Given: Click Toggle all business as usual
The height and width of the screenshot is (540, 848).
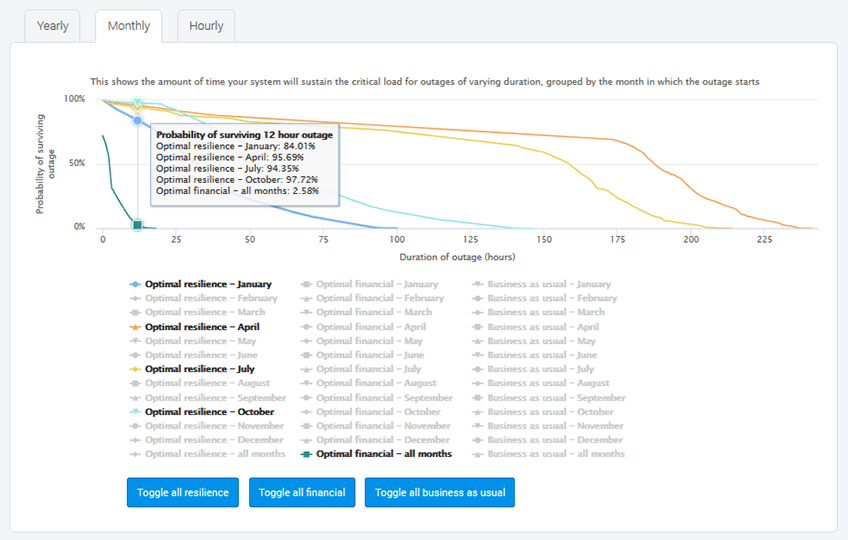Looking at the screenshot, I should point(440,492).
